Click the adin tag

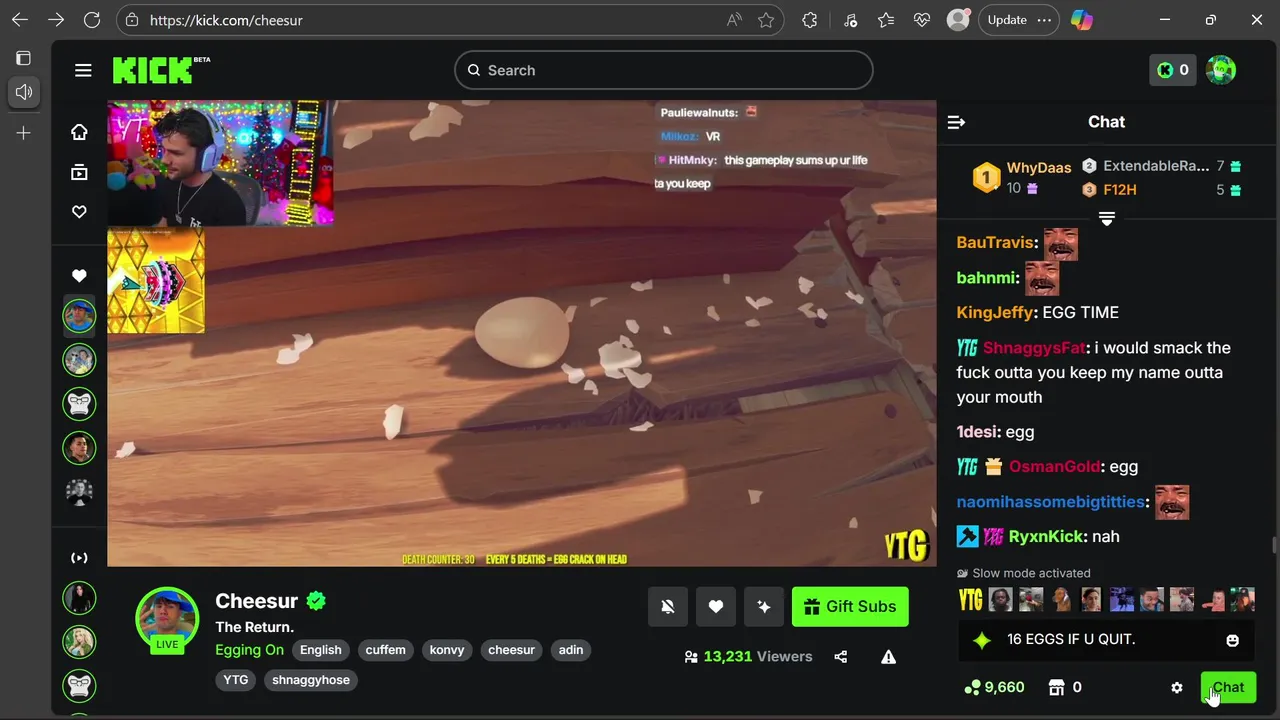[x=571, y=650]
